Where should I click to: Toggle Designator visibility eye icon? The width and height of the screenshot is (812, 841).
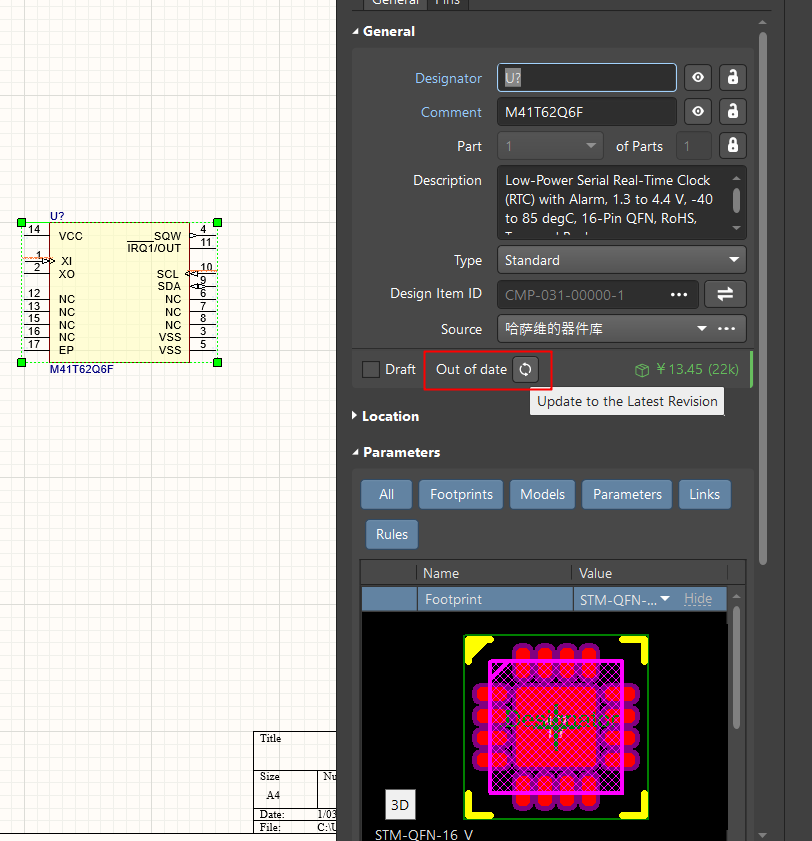(698, 78)
